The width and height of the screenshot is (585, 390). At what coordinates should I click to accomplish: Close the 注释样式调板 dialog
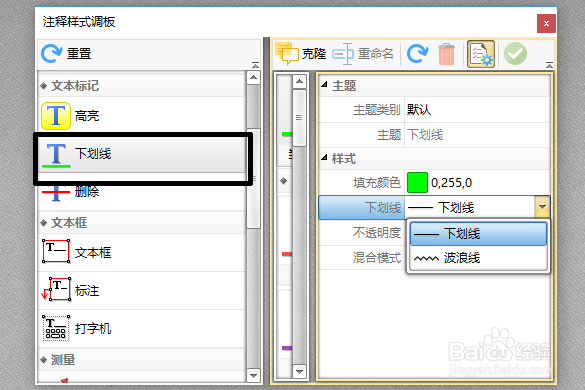click(546, 24)
